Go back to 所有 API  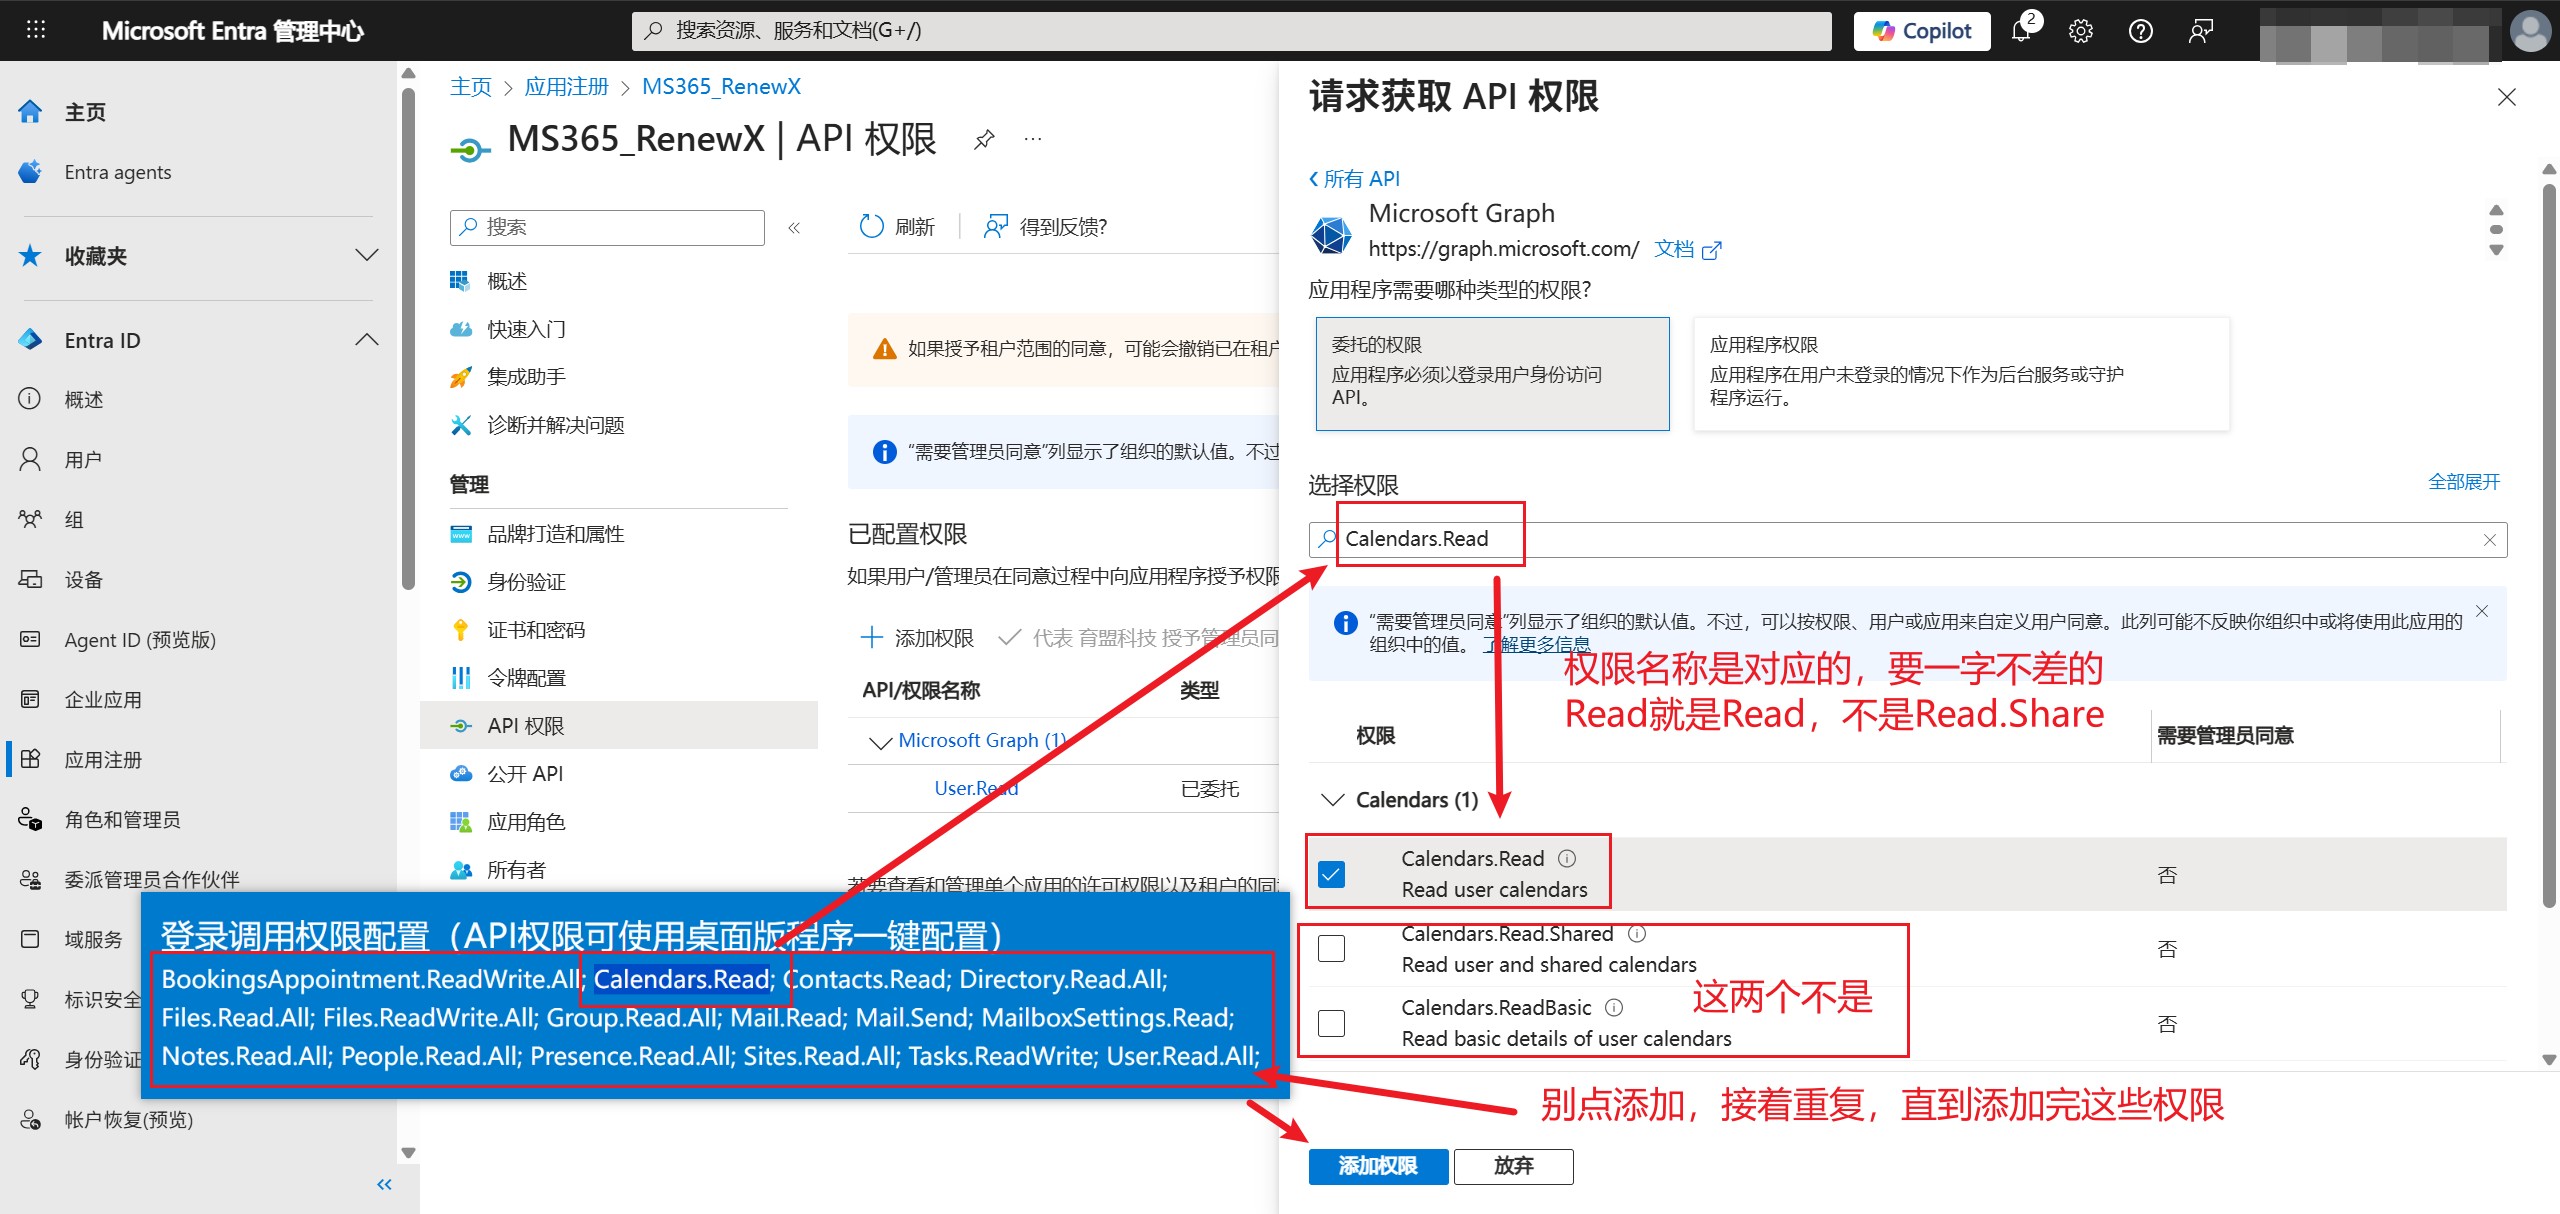click(1354, 179)
